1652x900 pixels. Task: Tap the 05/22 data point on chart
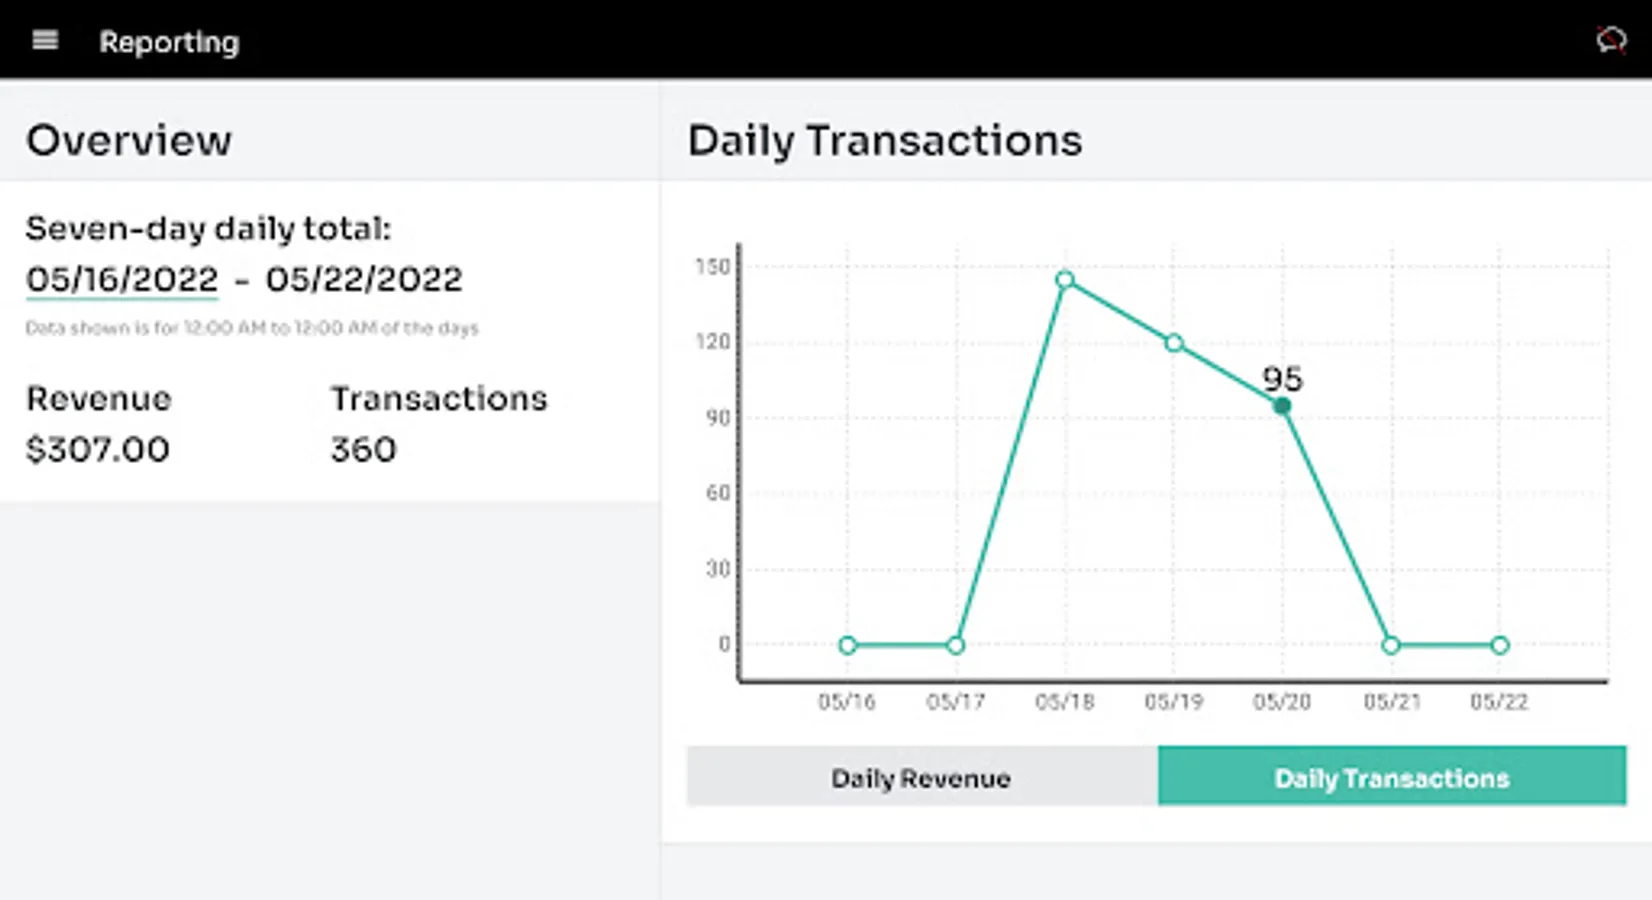(x=1499, y=645)
